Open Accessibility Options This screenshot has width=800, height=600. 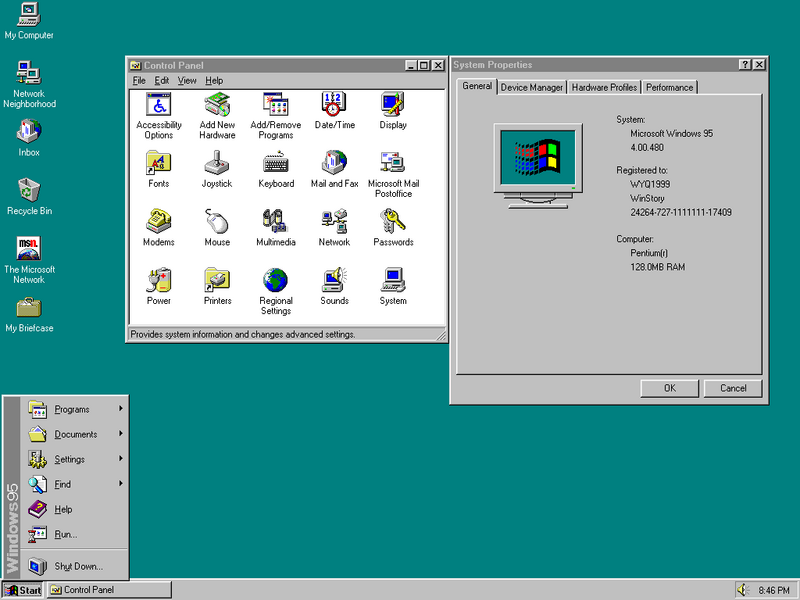pyautogui.click(x=158, y=105)
